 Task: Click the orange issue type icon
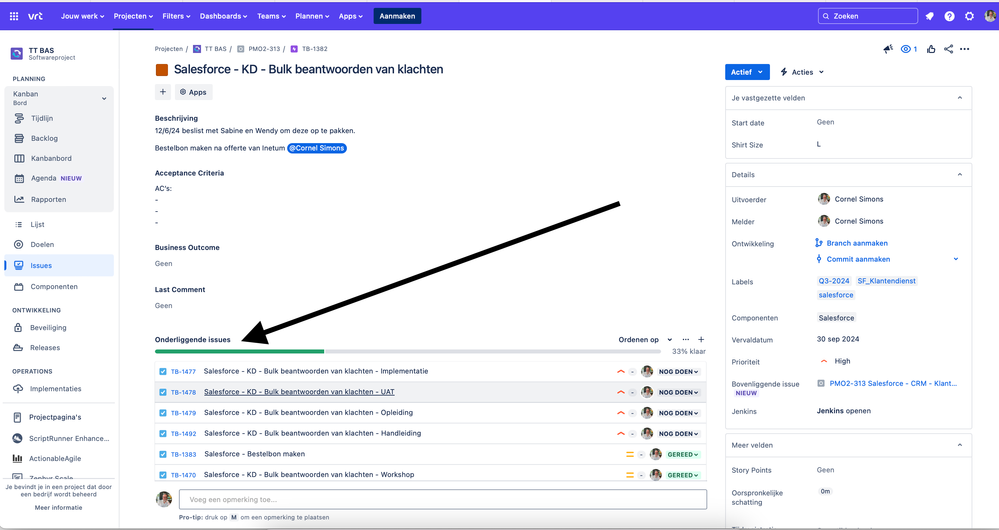[x=162, y=69]
